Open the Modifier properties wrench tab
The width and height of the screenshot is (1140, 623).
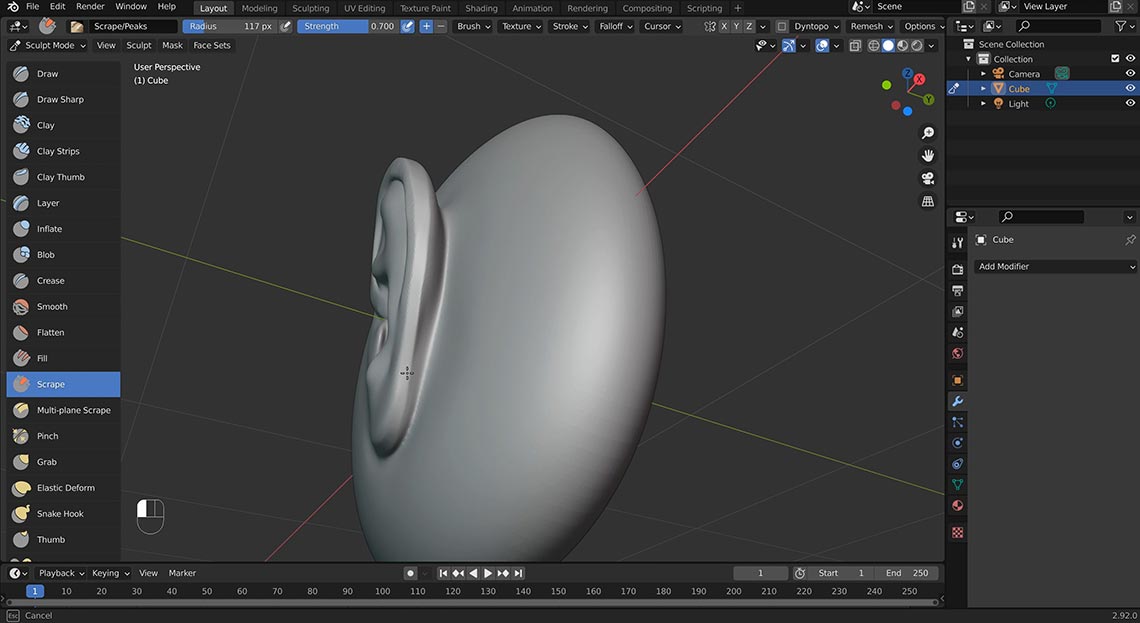click(x=958, y=401)
